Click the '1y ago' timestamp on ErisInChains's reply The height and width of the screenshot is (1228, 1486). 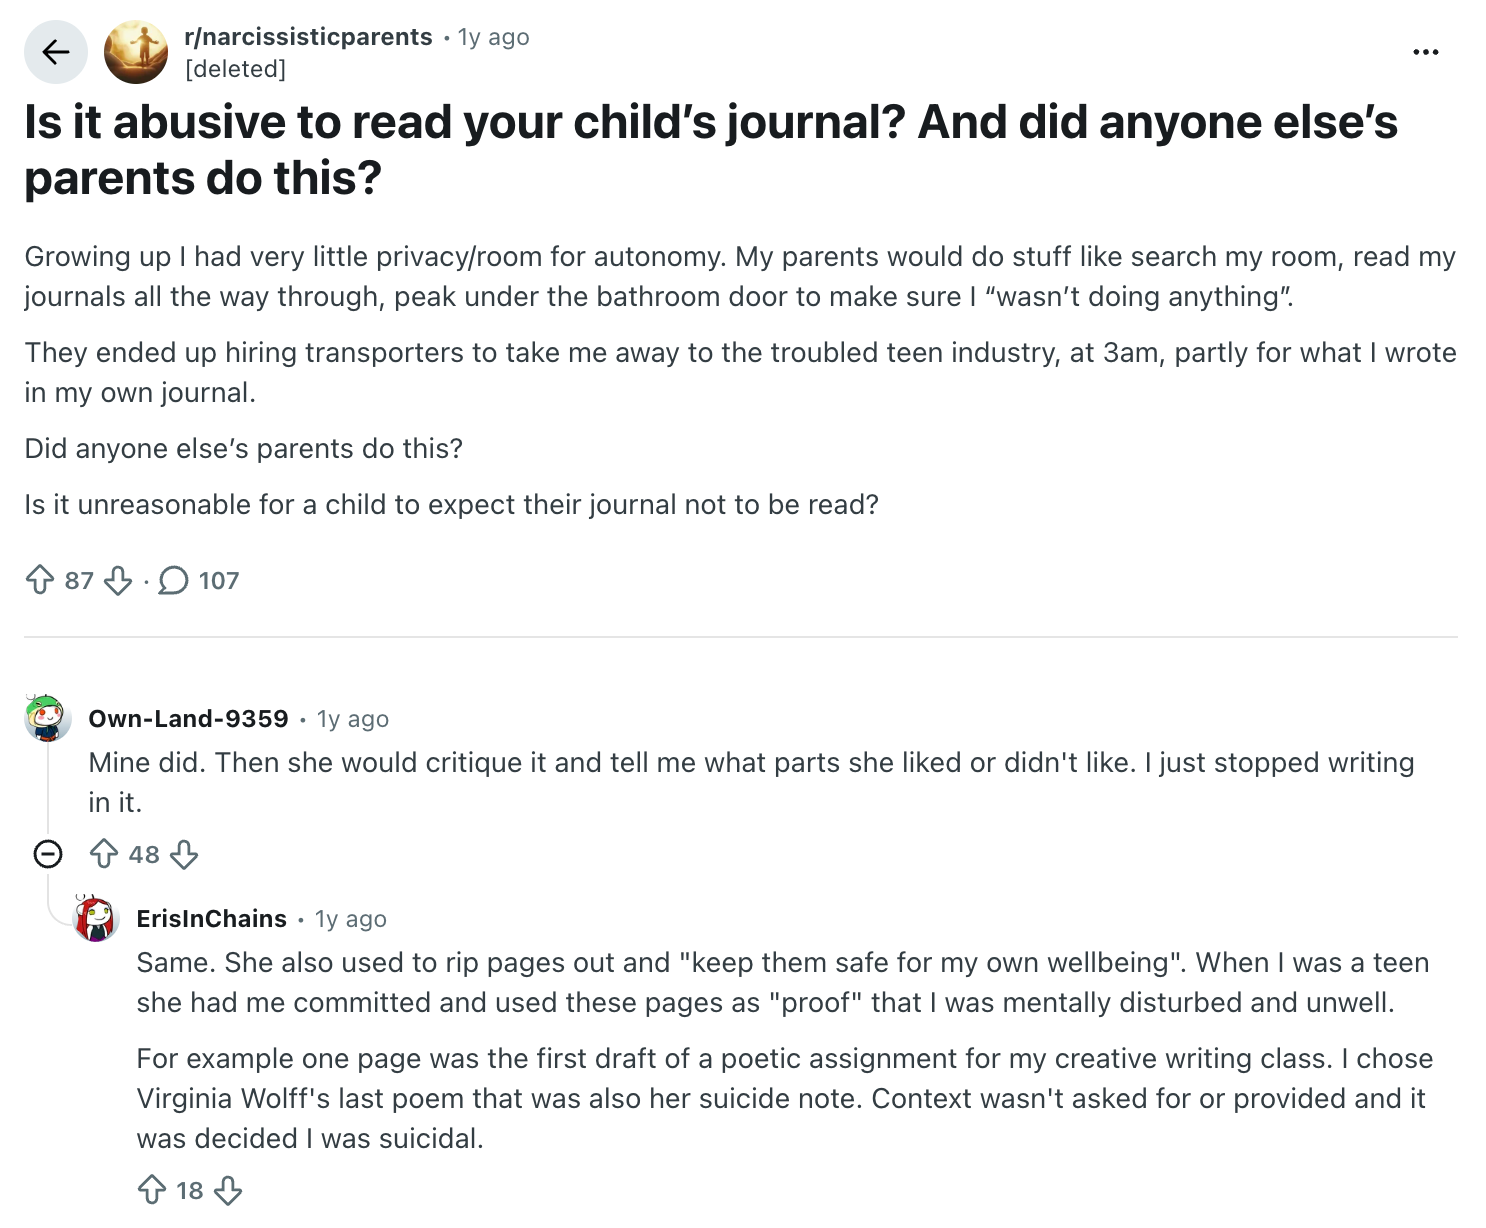(x=351, y=919)
